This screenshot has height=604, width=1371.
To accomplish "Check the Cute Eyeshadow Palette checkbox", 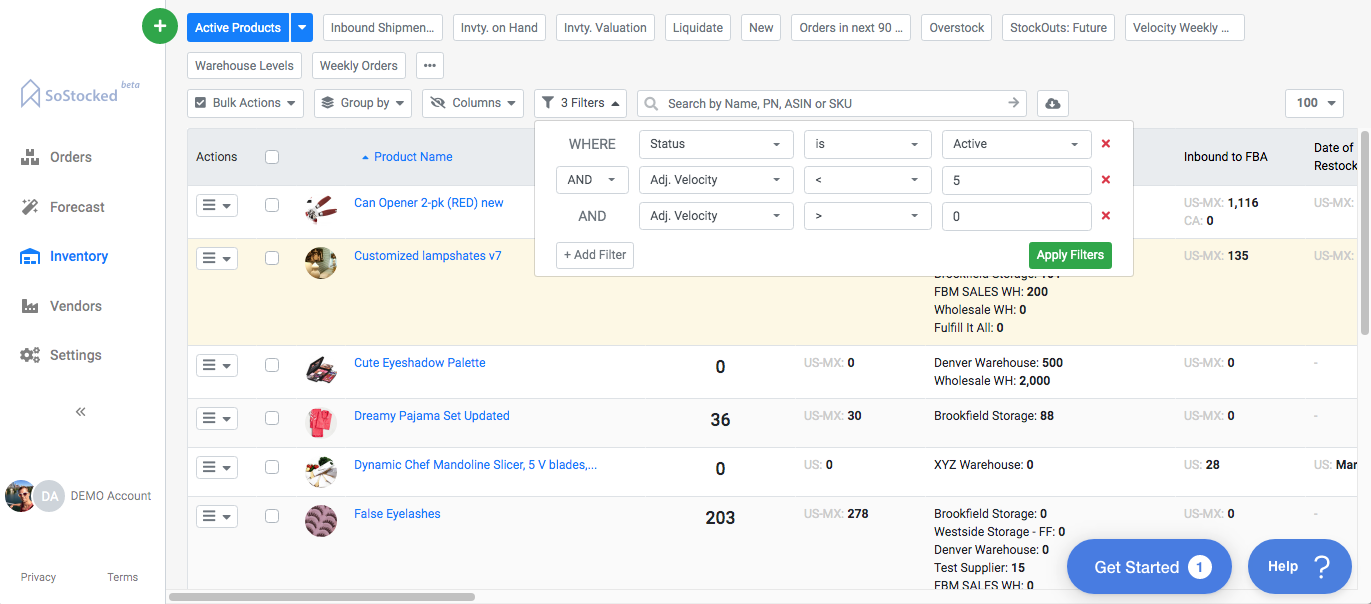I will (x=272, y=365).
